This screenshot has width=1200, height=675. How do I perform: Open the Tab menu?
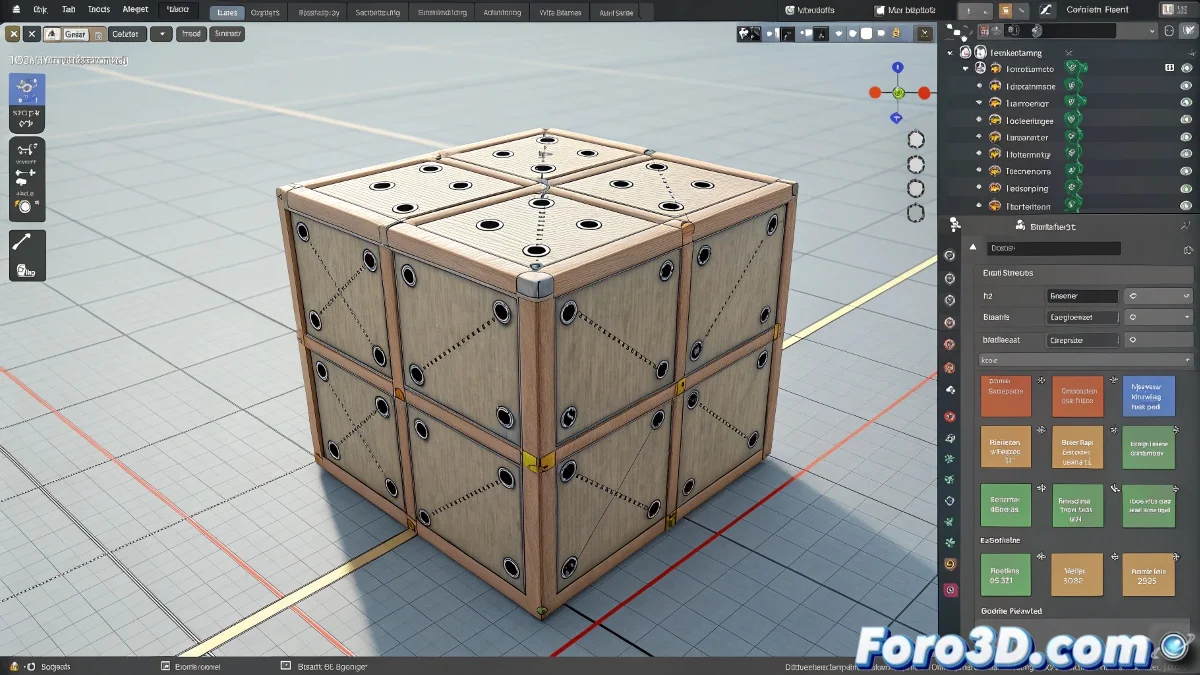68,9
